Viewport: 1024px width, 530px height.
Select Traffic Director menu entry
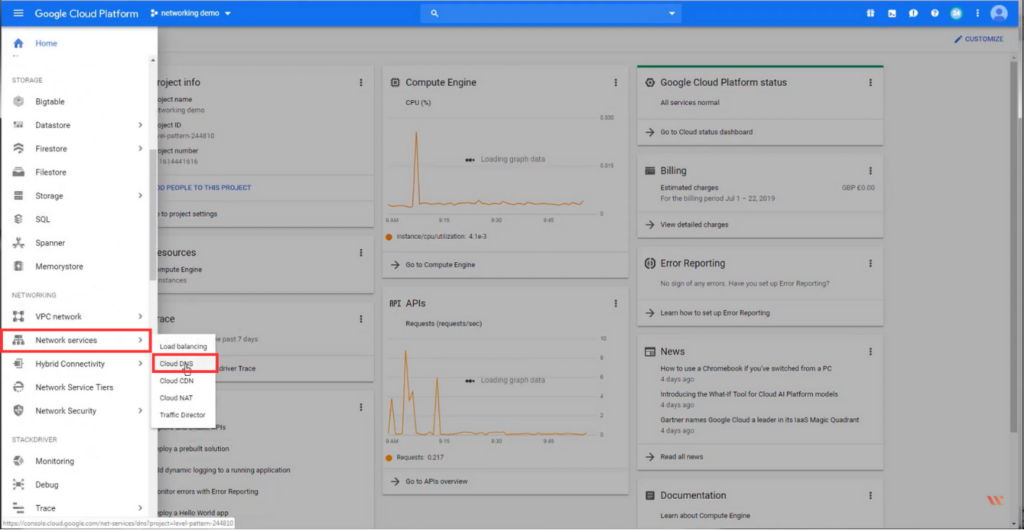(183, 414)
